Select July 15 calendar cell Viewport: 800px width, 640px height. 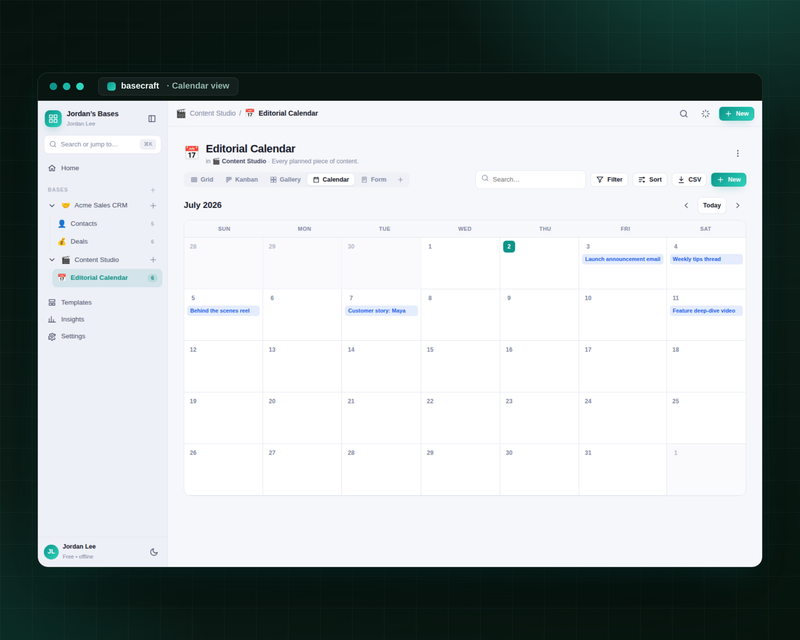pyautogui.click(x=460, y=366)
